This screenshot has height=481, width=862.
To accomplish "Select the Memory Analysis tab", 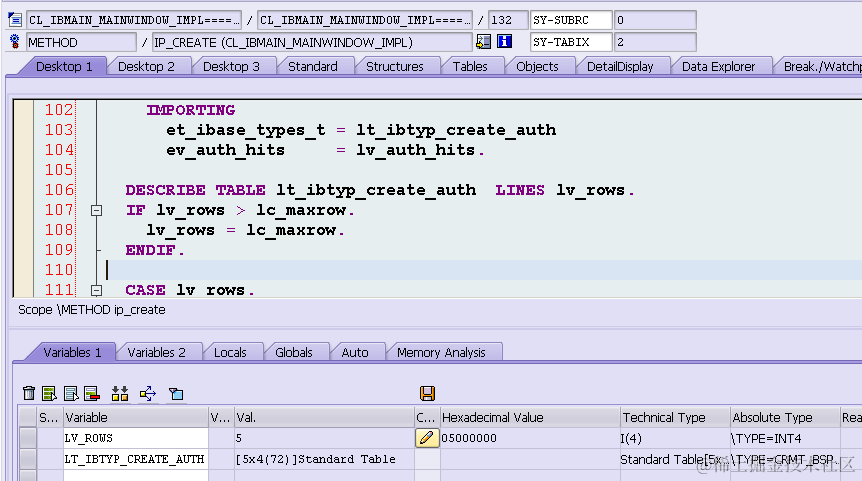I will (441, 352).
